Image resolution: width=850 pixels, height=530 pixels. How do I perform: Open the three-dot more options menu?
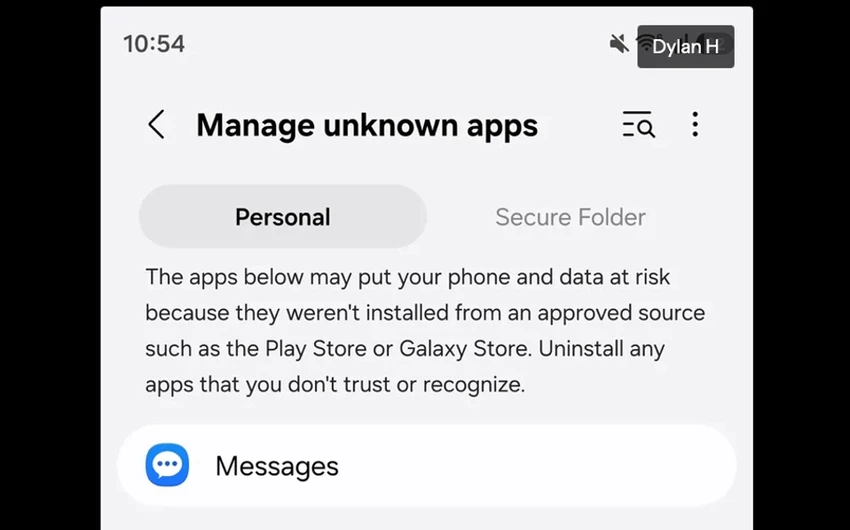pos(695,125)
